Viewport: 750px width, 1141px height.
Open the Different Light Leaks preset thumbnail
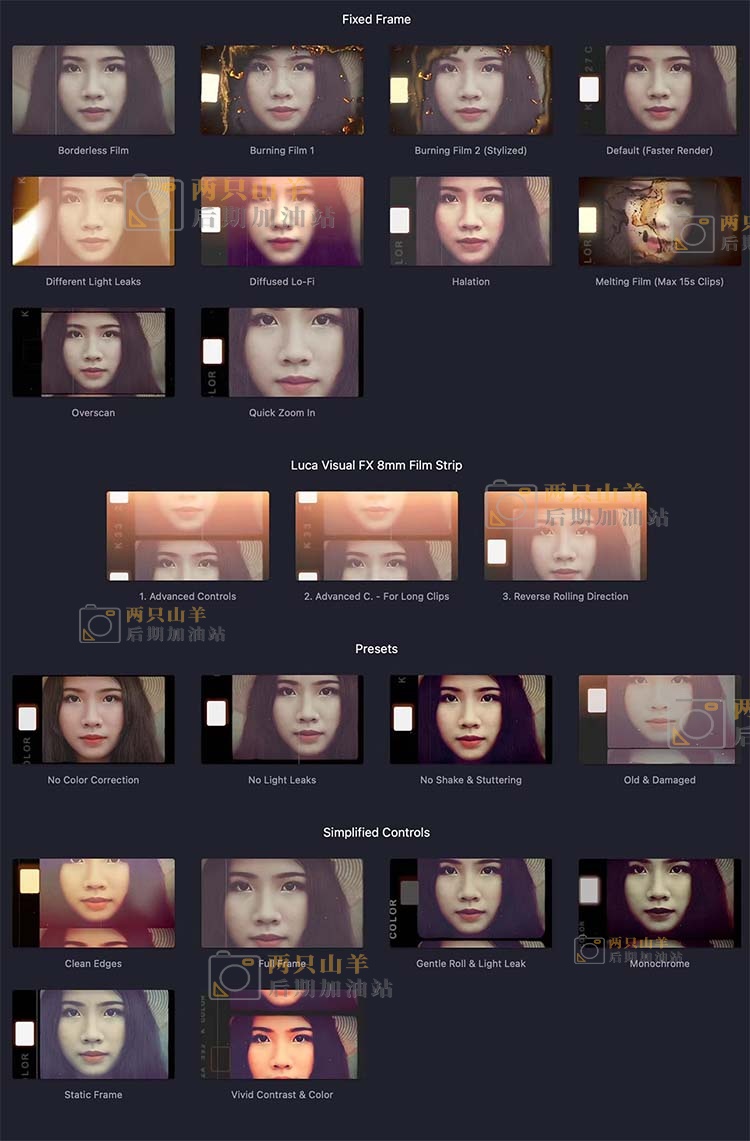pos(93,221)
